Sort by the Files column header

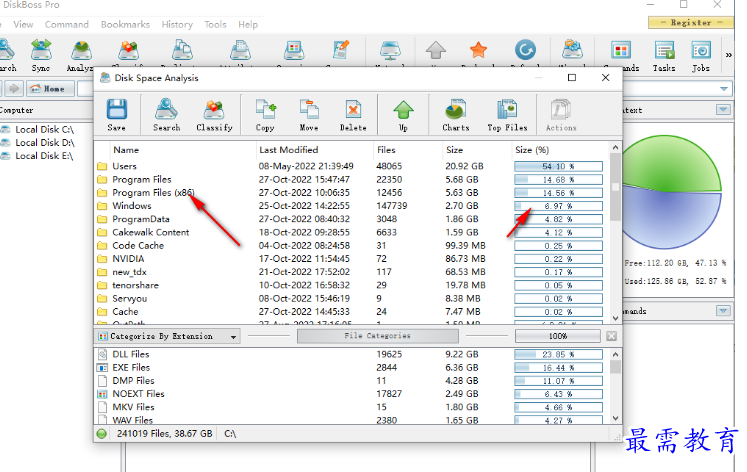pos(386,150)
